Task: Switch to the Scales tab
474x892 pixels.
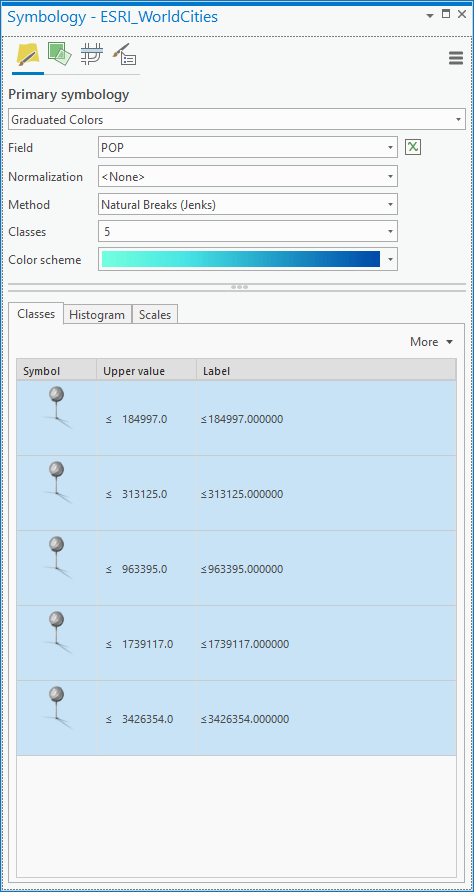Action: click(x=155, y=315)
